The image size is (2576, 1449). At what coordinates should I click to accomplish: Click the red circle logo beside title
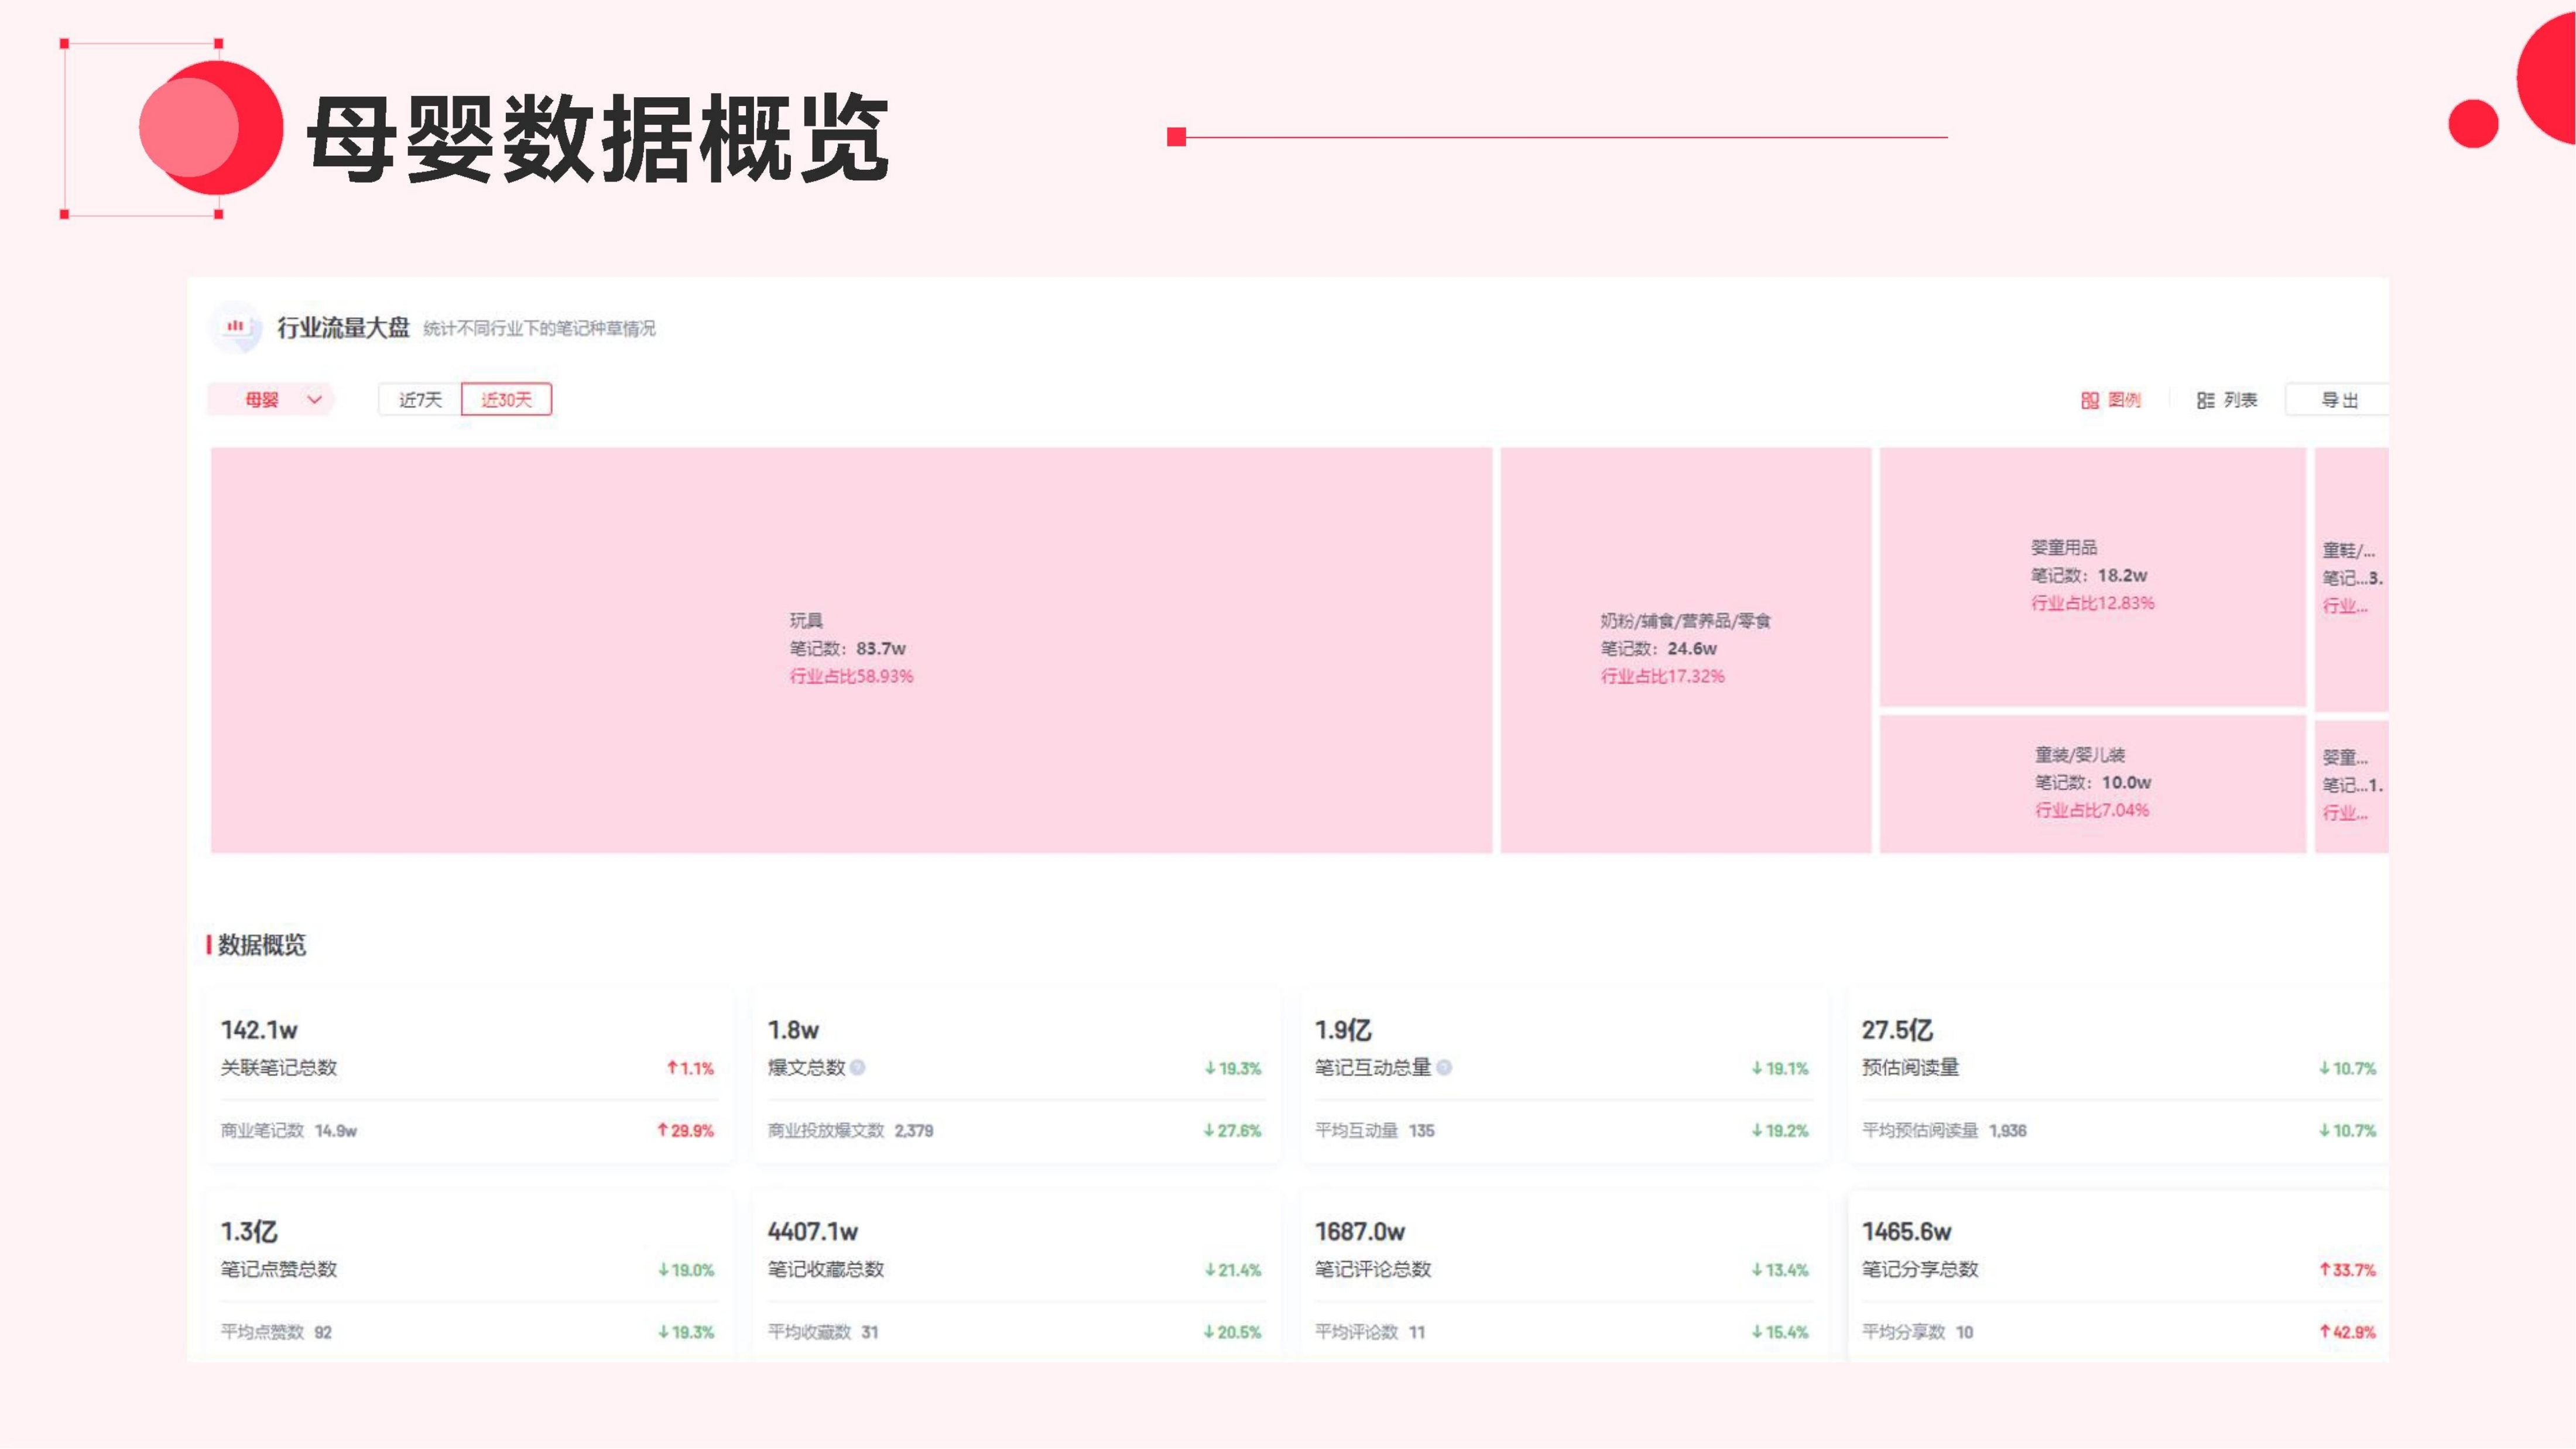pyautogui.click(x=210, y=128)
